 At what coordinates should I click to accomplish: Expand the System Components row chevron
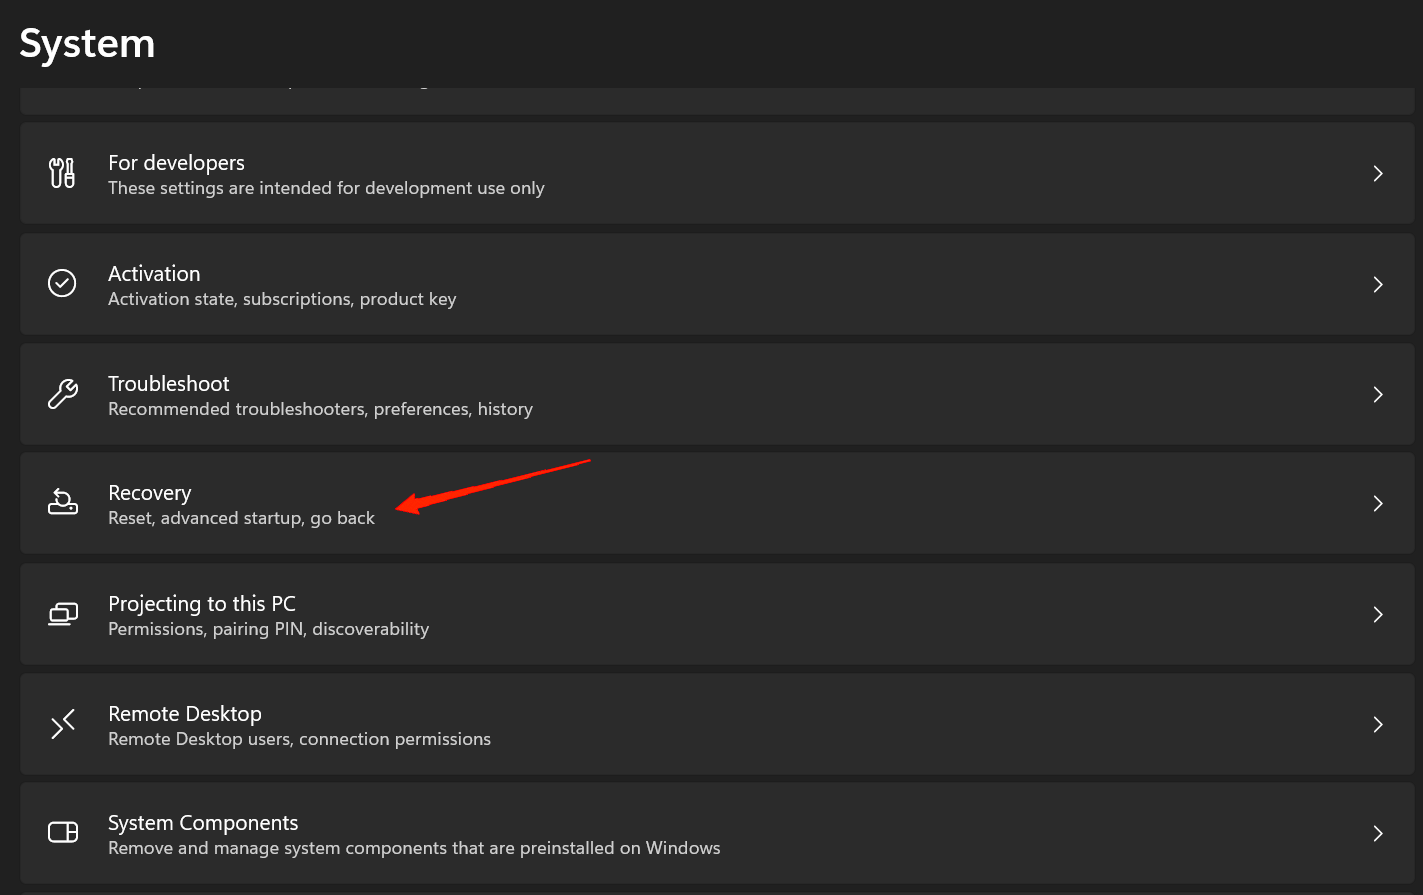point(1378,833)
